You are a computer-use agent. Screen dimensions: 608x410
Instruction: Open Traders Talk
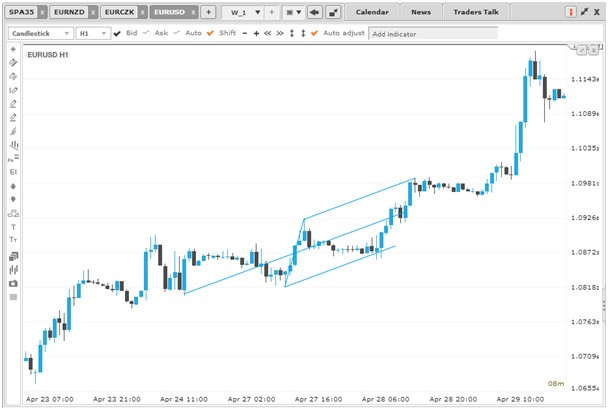click(x=475, y=12)
